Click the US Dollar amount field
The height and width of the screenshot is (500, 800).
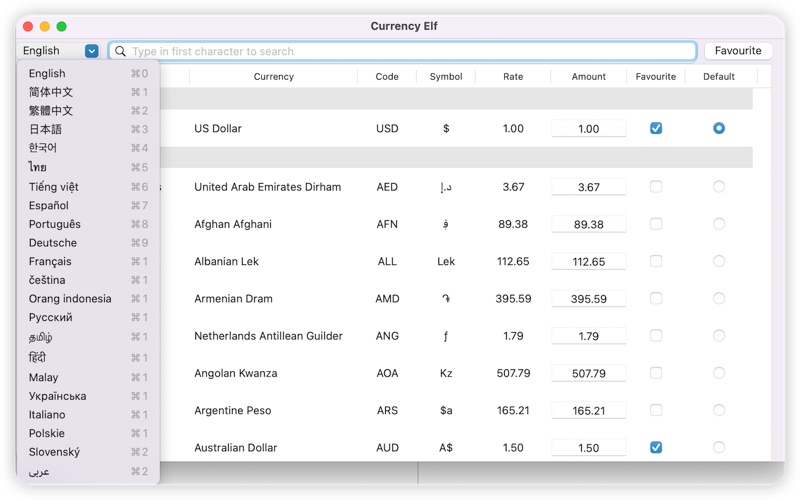(588, 129)
